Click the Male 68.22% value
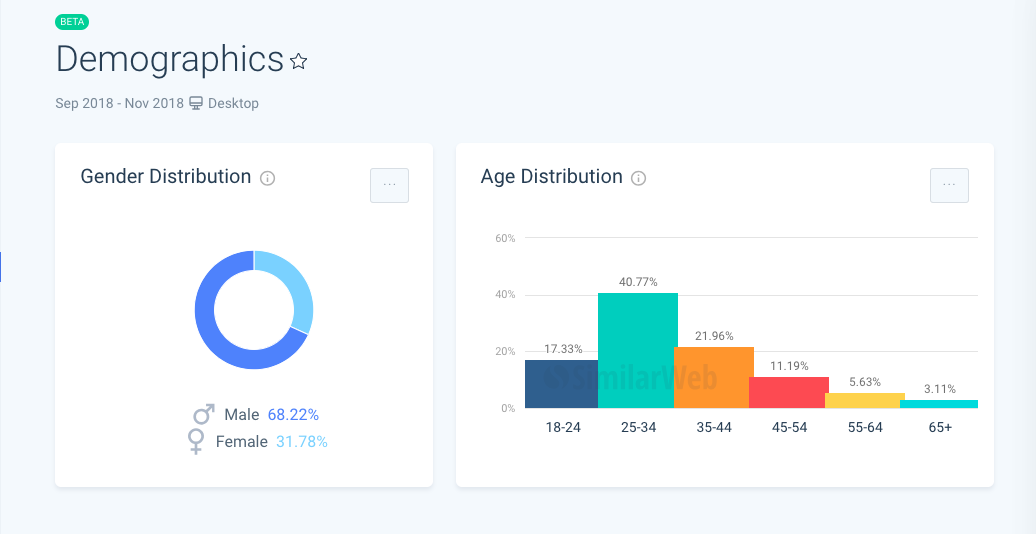The image size is (1036, 534). tap(293, 414)
